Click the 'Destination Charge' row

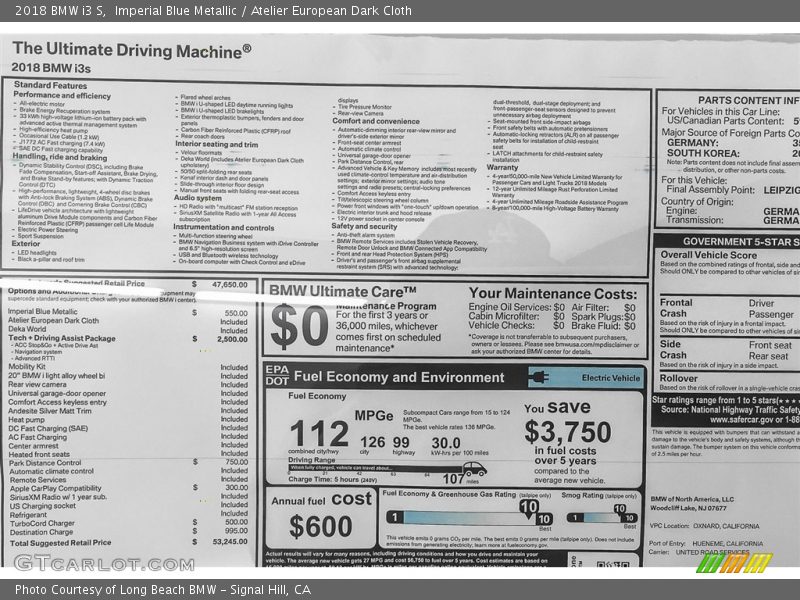pos(129,532)
